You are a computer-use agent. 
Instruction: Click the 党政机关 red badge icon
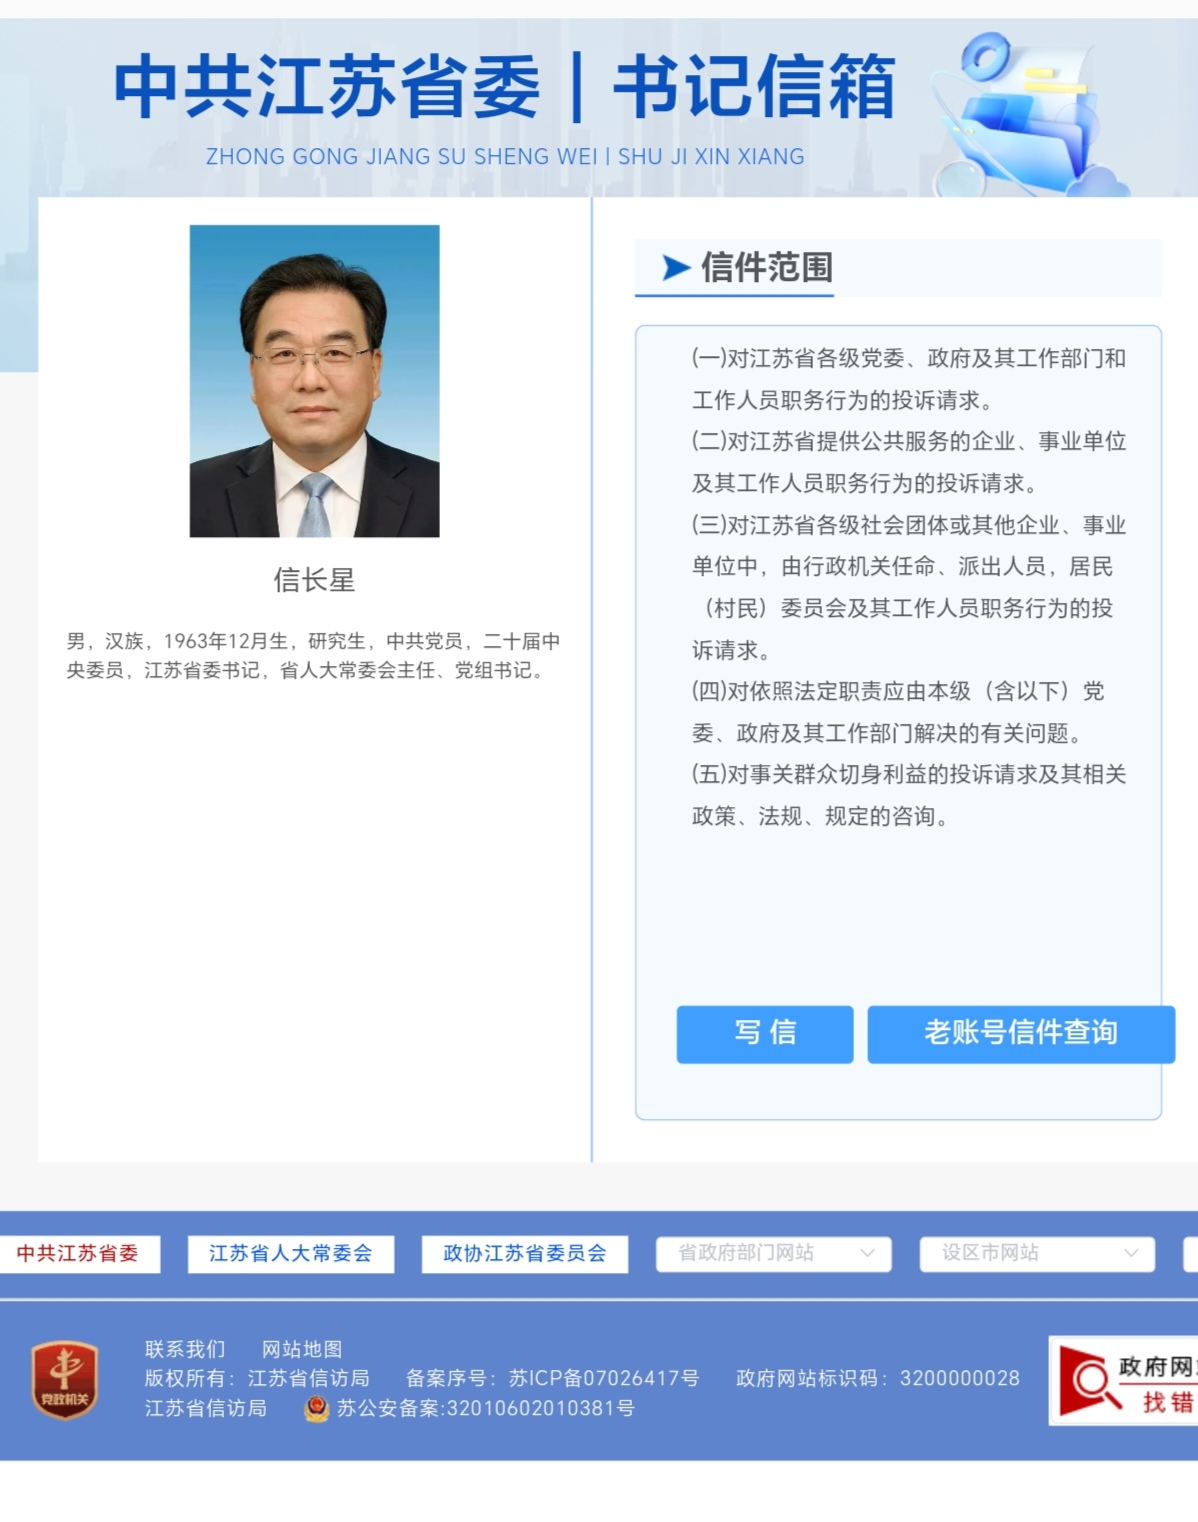(x=65, y=1380)
